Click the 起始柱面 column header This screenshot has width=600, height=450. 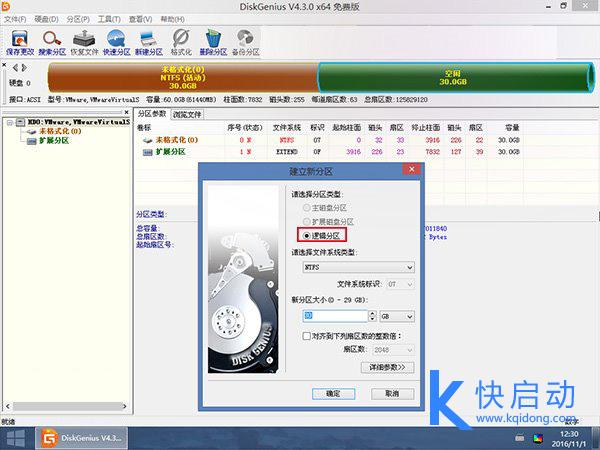[x=346, y=127]
